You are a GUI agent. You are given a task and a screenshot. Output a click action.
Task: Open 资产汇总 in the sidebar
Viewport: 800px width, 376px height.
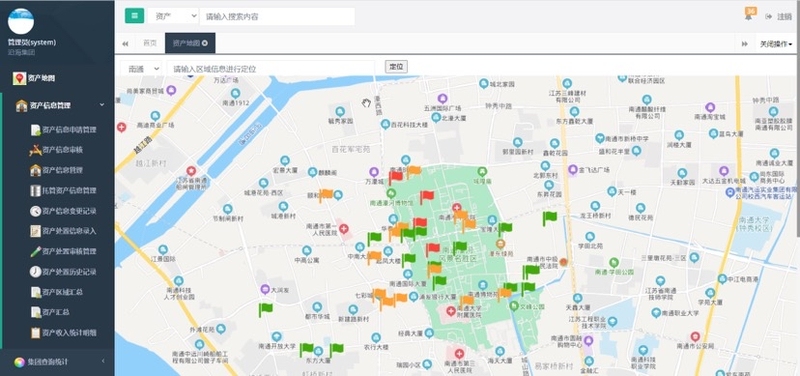point(50,312)
